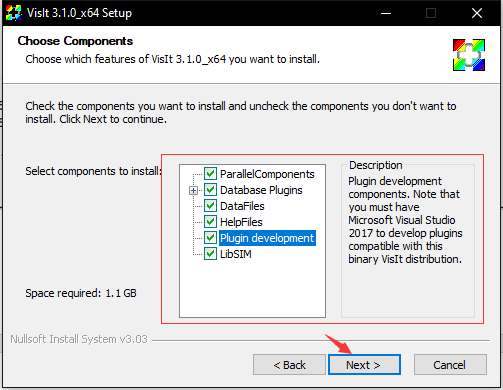The image size is (503, 390).
Task: Select the HelpFiles component label
Action: 241,222
